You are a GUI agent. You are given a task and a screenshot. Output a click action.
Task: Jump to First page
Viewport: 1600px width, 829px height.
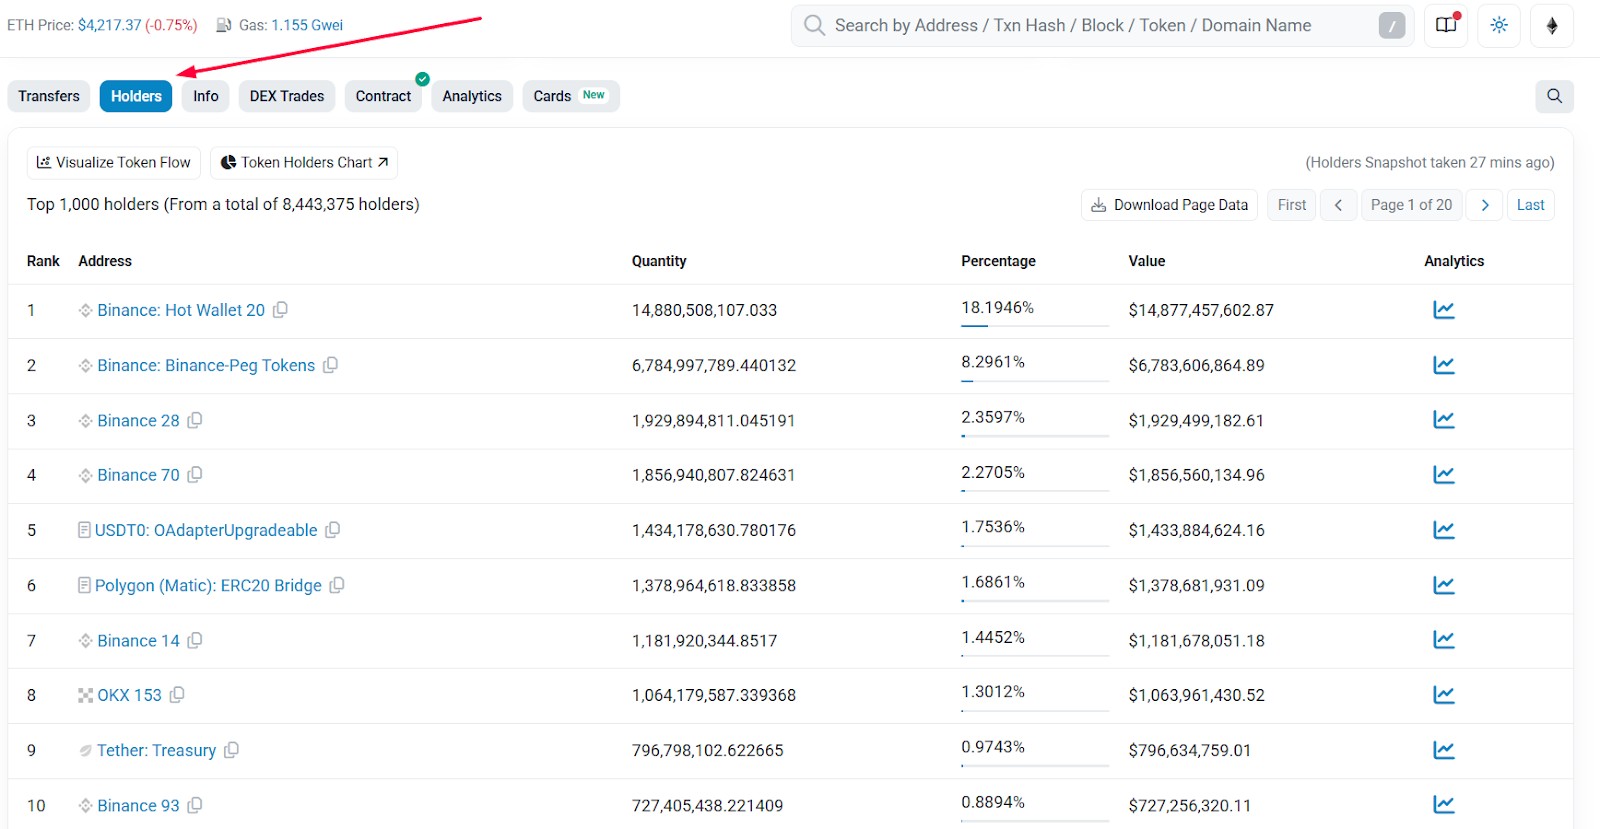point(1292,205)
